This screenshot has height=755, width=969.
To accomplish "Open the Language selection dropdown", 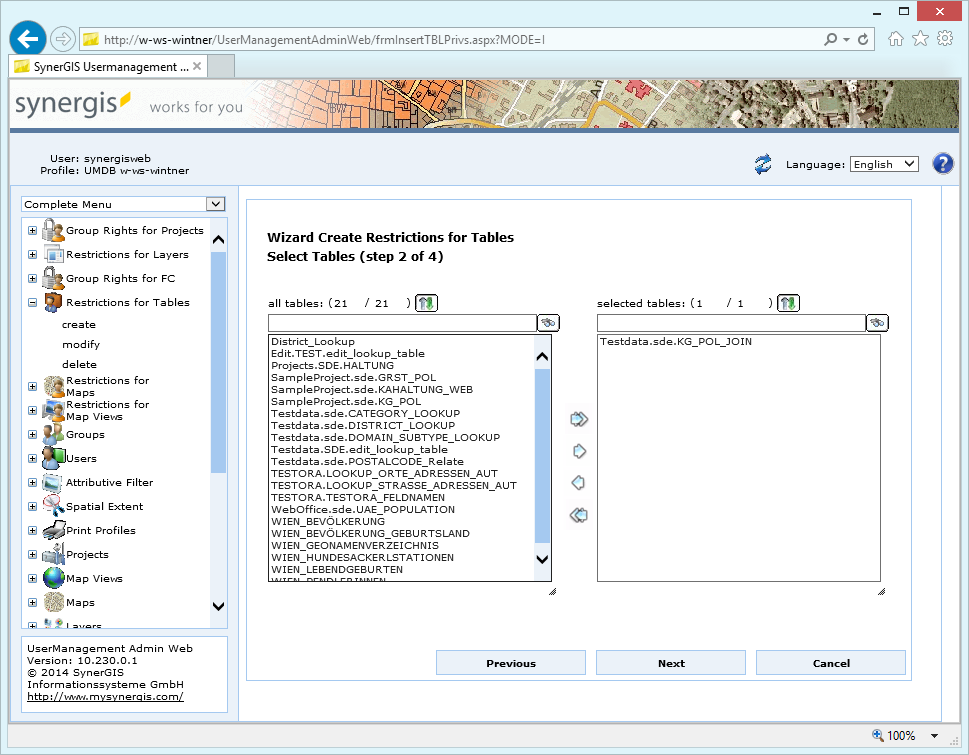I will click(883, 163).
